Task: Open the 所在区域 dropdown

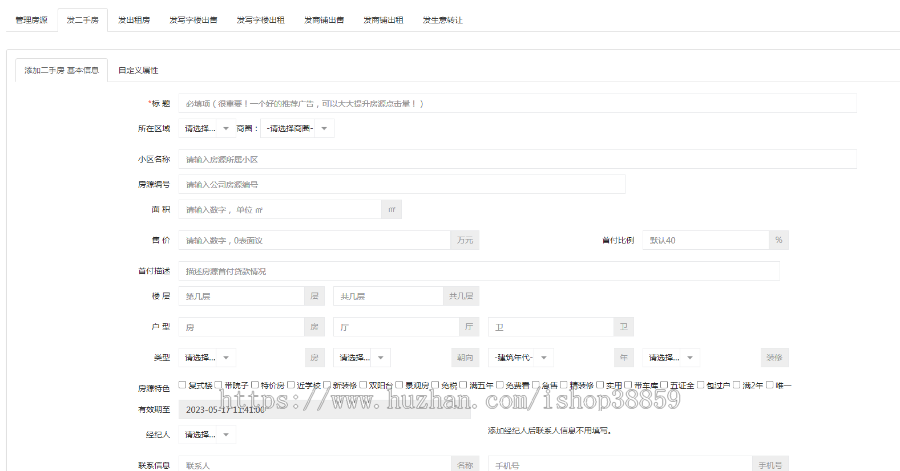Action: coord(207,129)
